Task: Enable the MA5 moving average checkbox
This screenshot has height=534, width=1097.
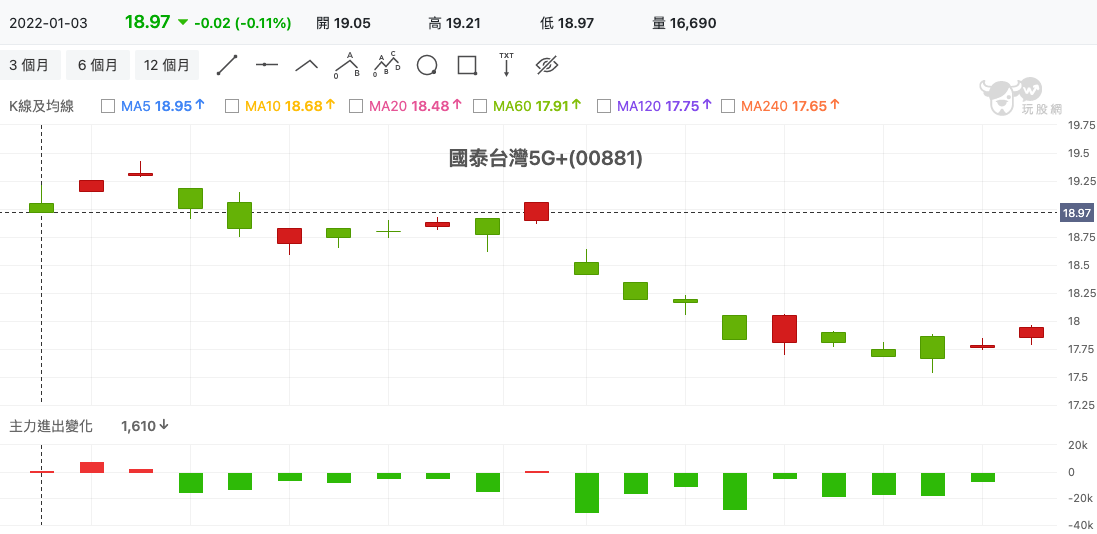Action: pos(108,106)
